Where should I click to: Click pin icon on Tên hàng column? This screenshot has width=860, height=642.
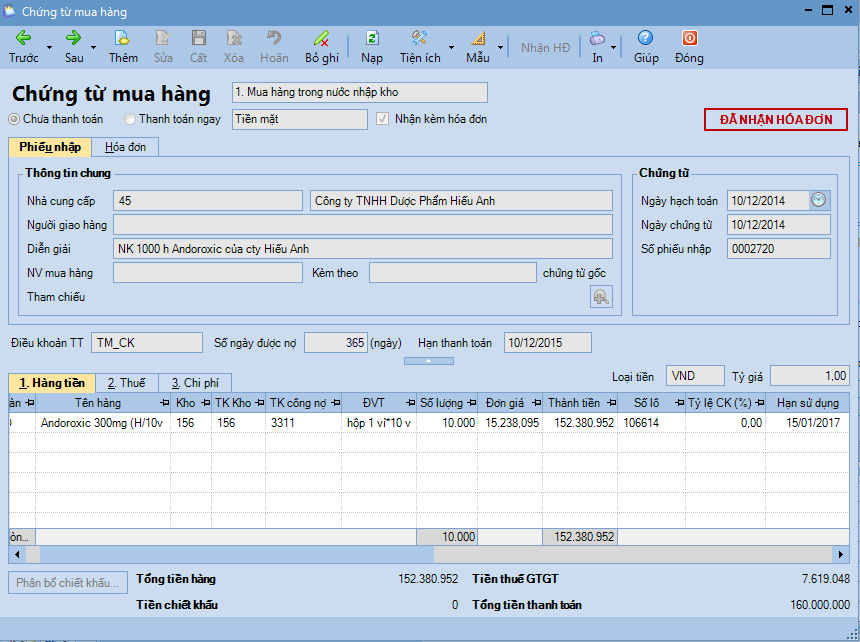pyautogui.click(x=164, y=403)
